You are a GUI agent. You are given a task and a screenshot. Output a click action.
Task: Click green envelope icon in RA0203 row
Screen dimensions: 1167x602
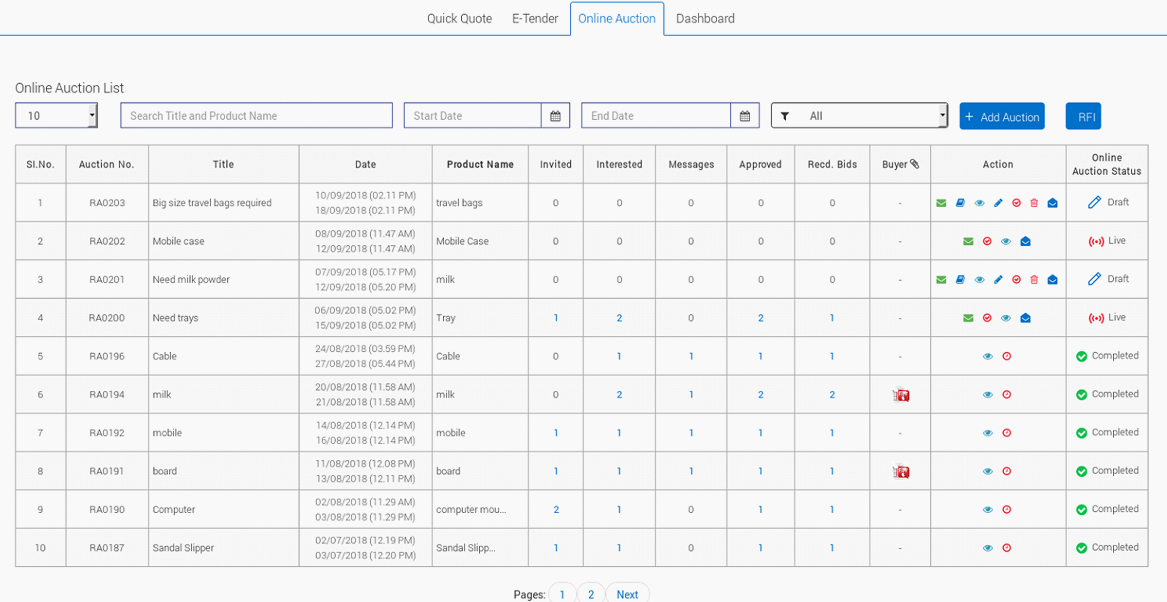pos(941,203)
